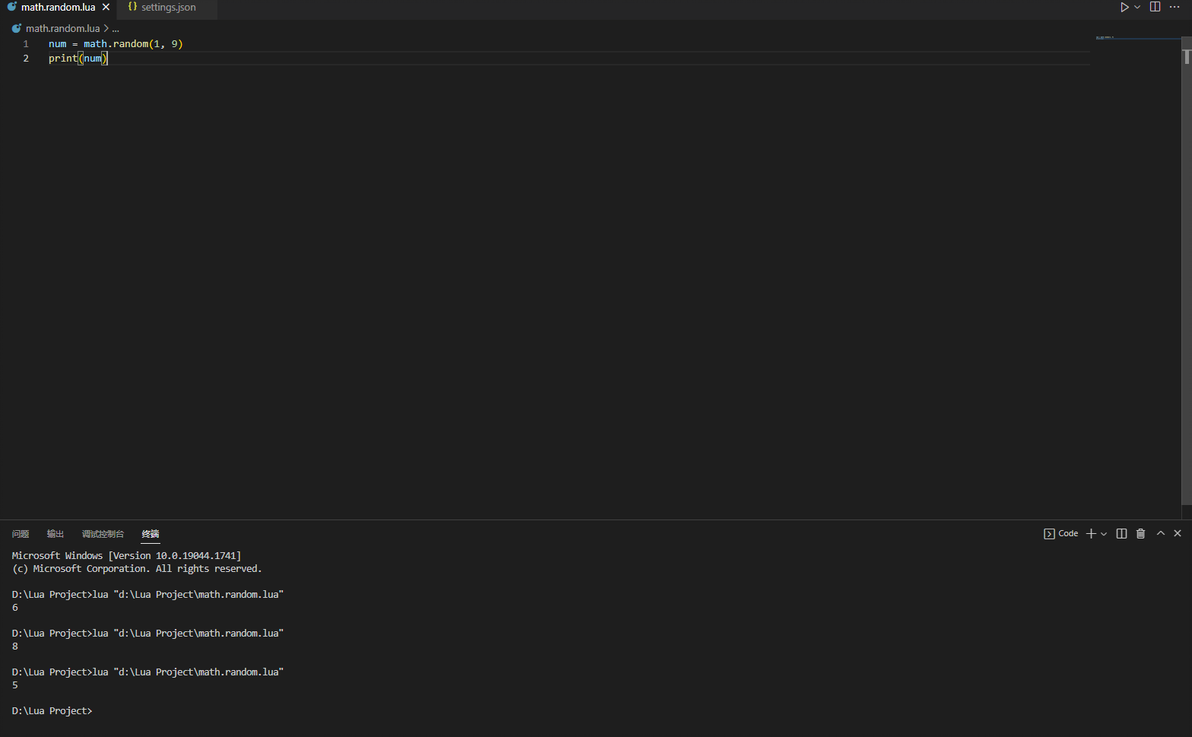Select the 终端 (Terminal) panel tab
The width and height of the screenshot is (1192, 737).
(151, 534)
